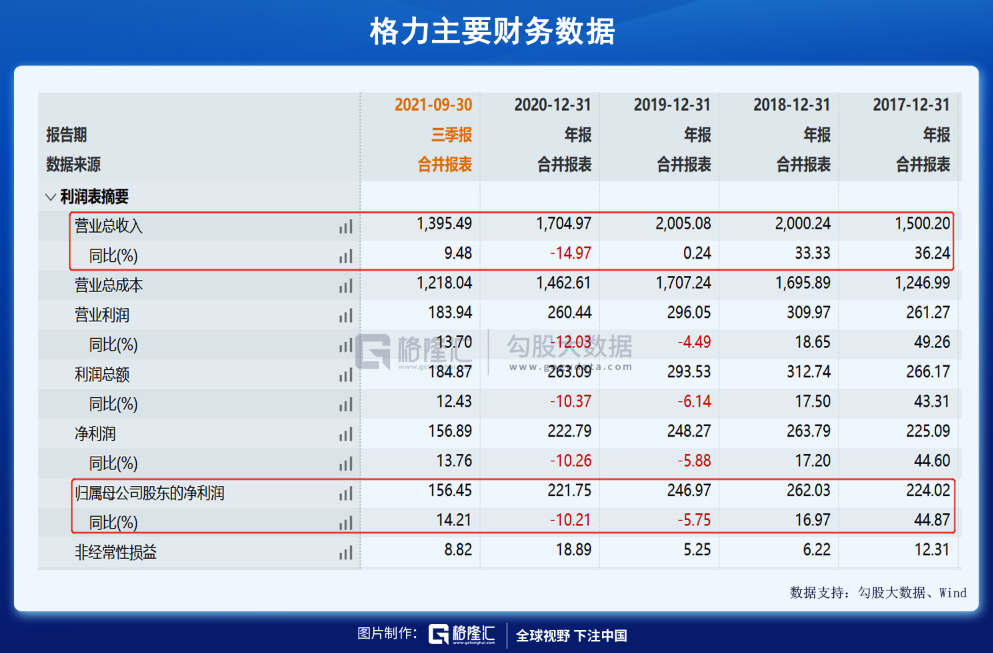Collapse the 利润表摘要 section chevron
The width and height of the screenshot is (993, 653).
[x=51, y=197]
